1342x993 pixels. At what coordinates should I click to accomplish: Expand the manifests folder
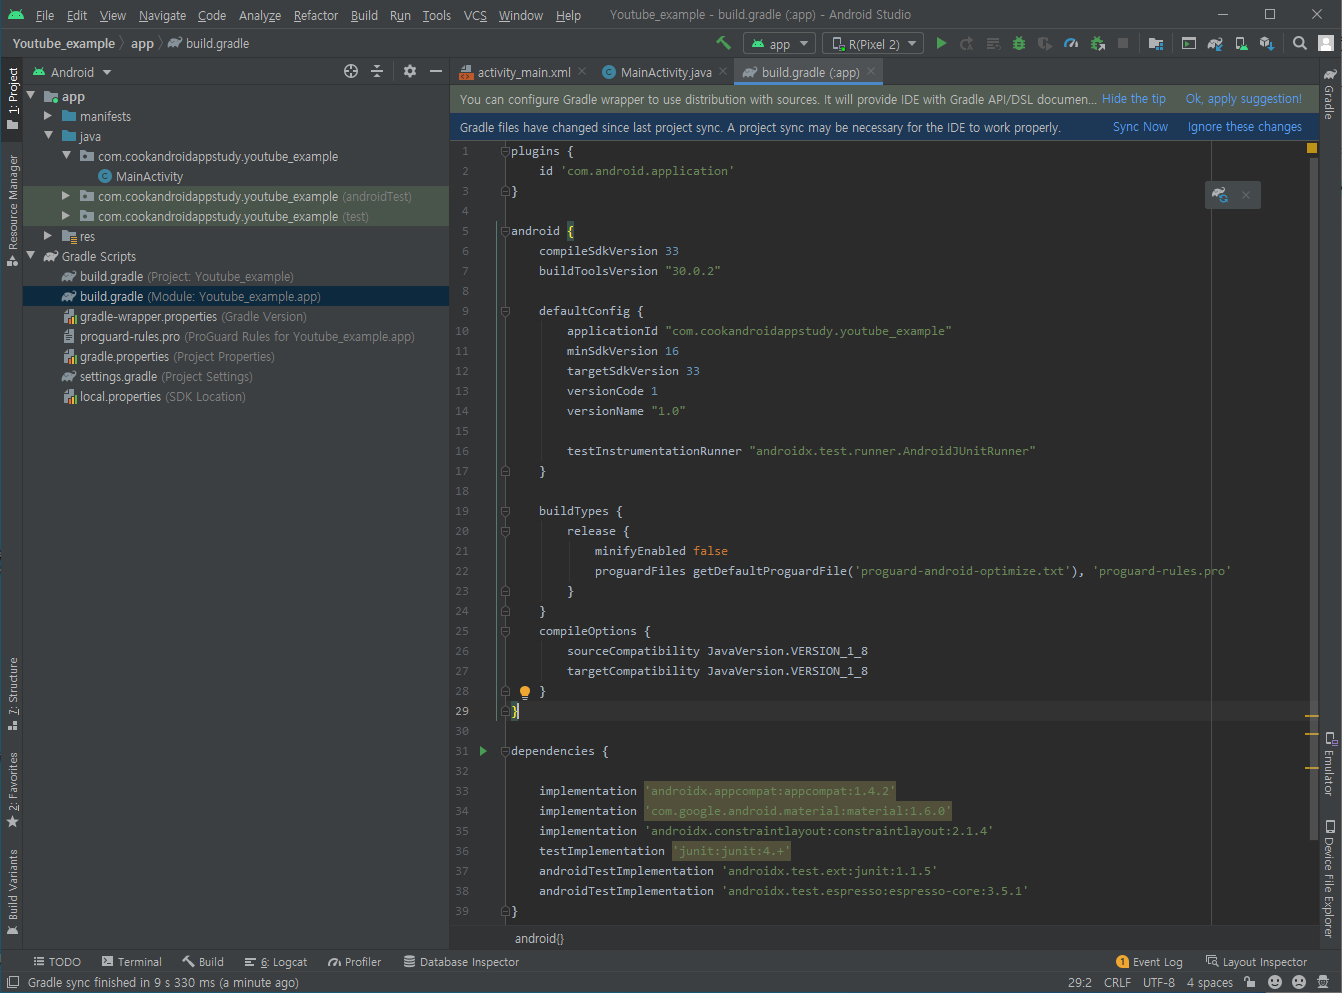tap(48, 116)
